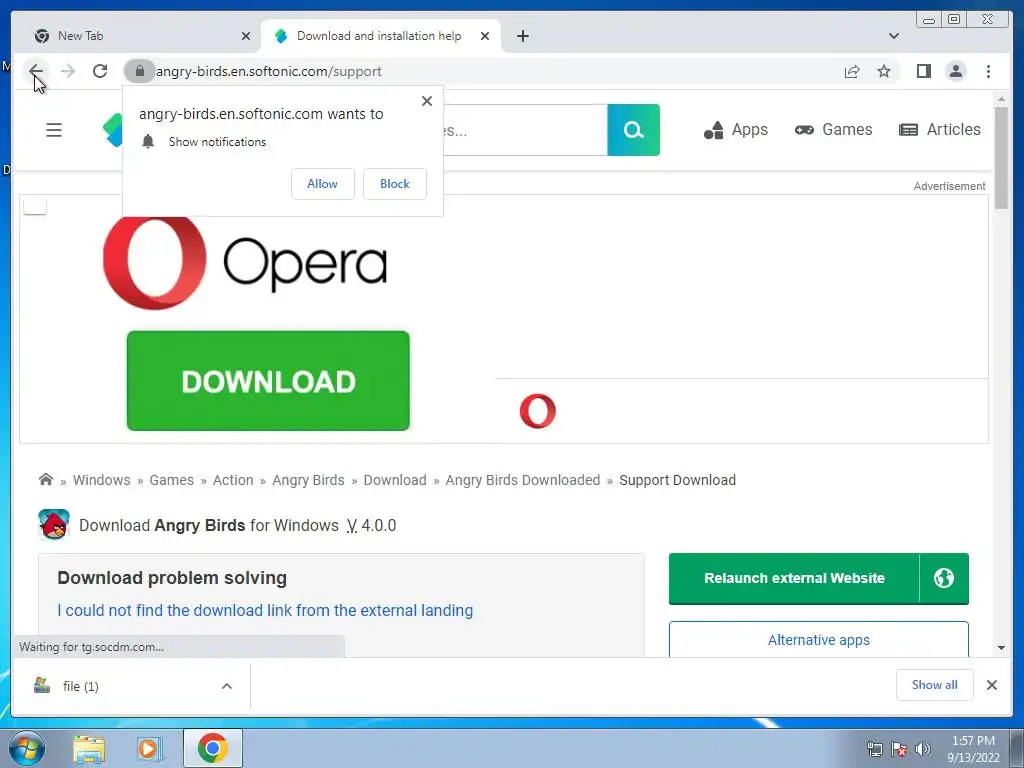
Task: Open Articles section
Action: point(940,130)
